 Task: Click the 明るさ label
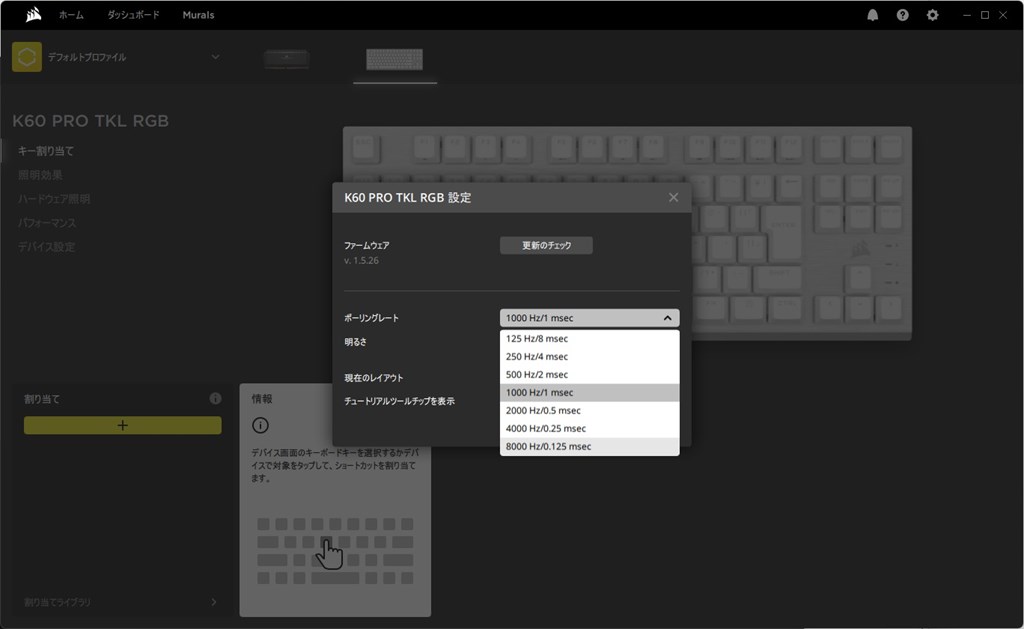point(355,342)
